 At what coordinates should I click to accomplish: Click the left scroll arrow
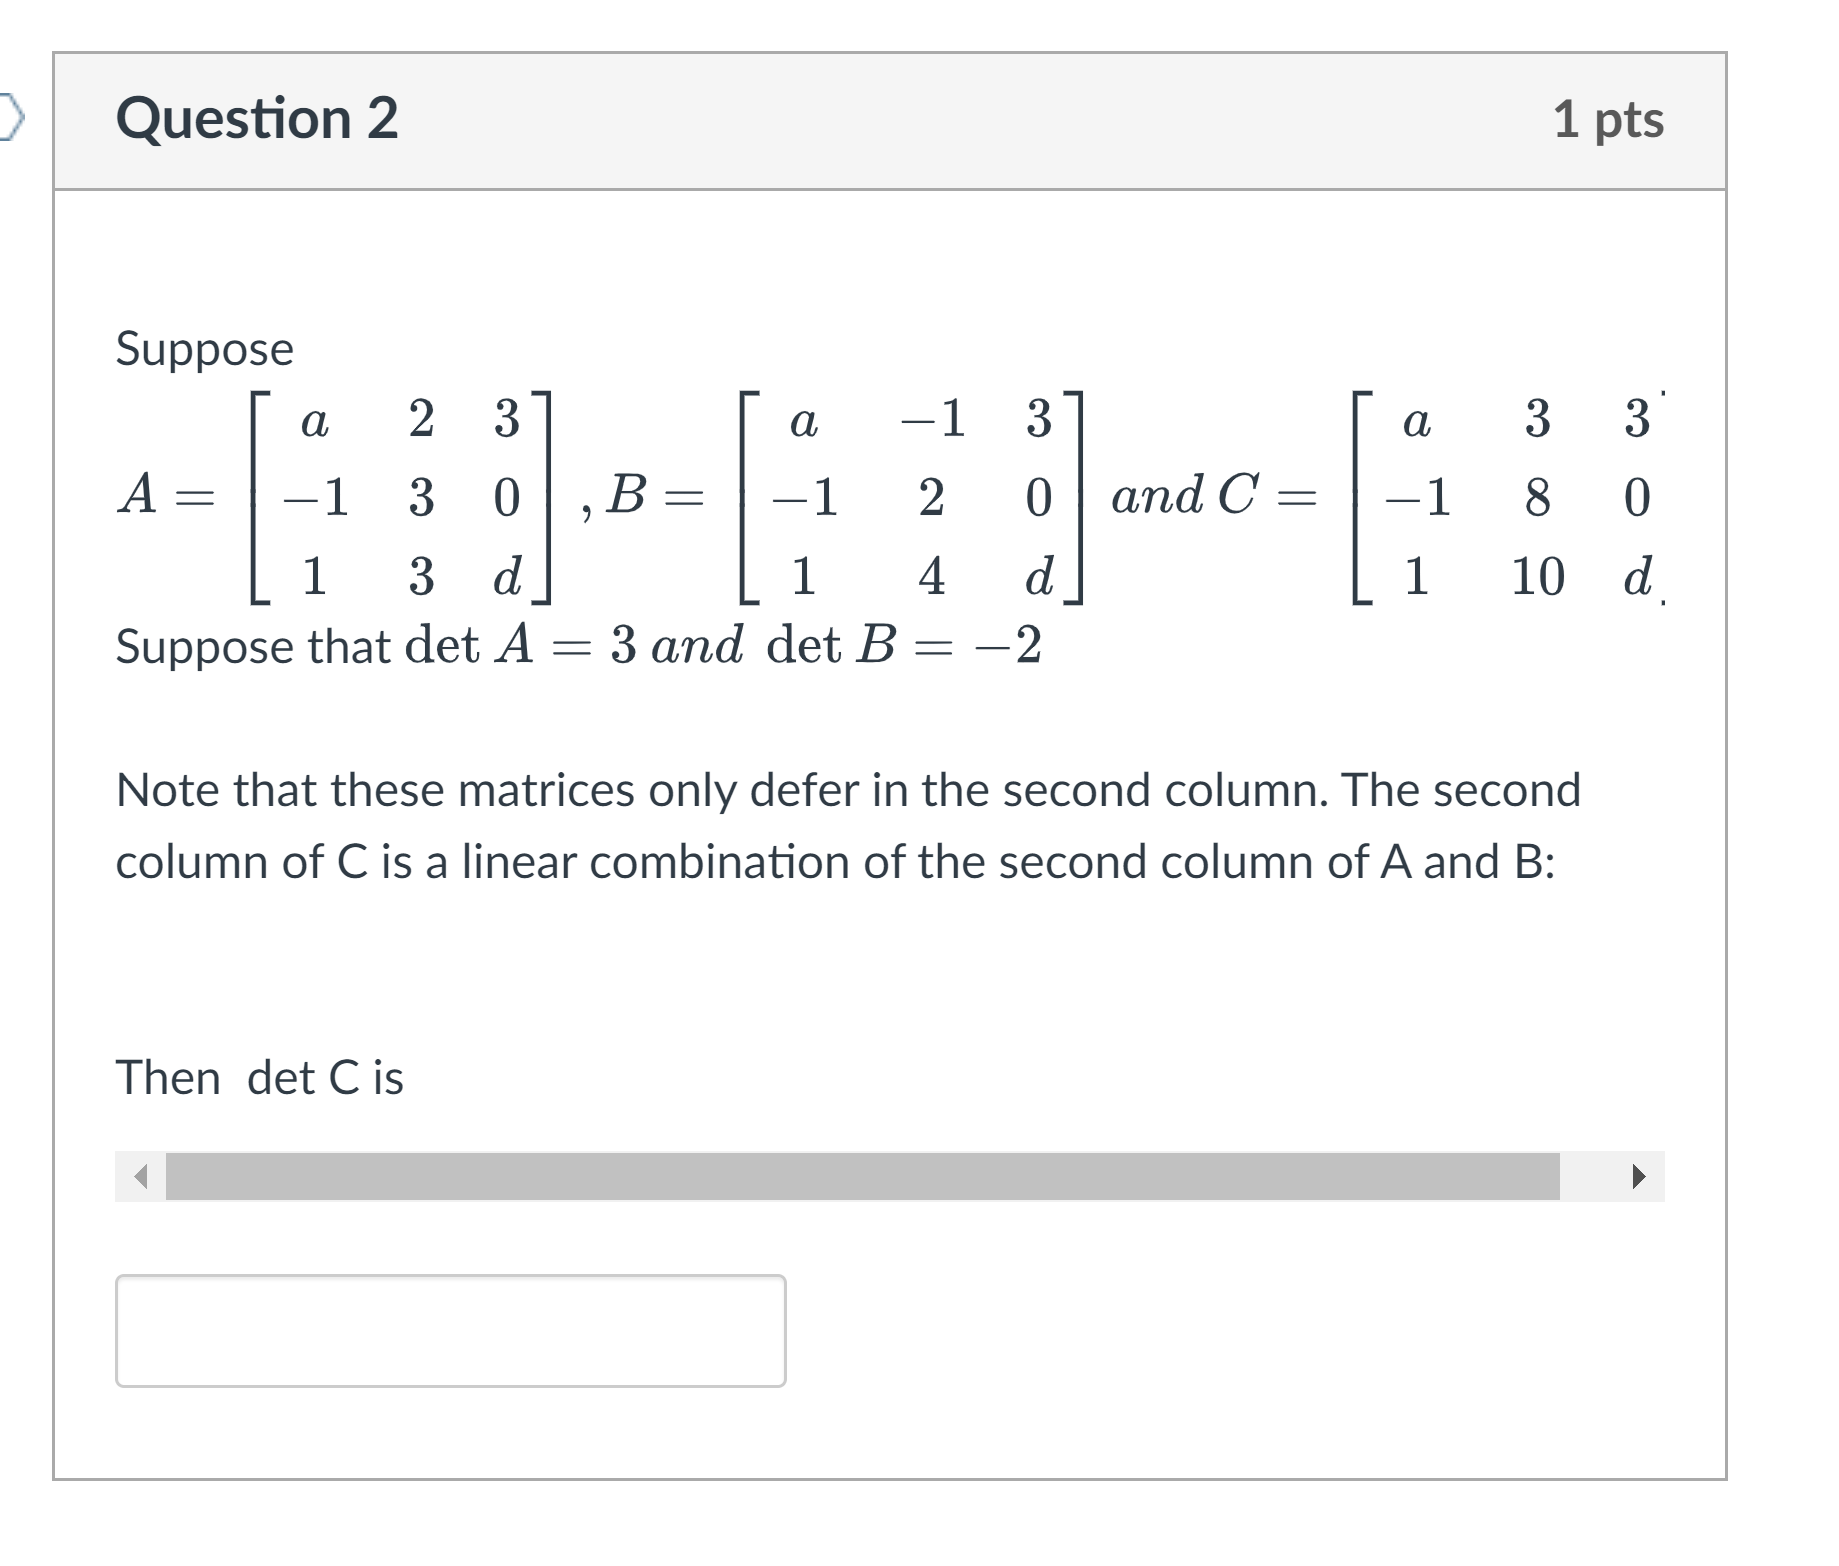141,1177
